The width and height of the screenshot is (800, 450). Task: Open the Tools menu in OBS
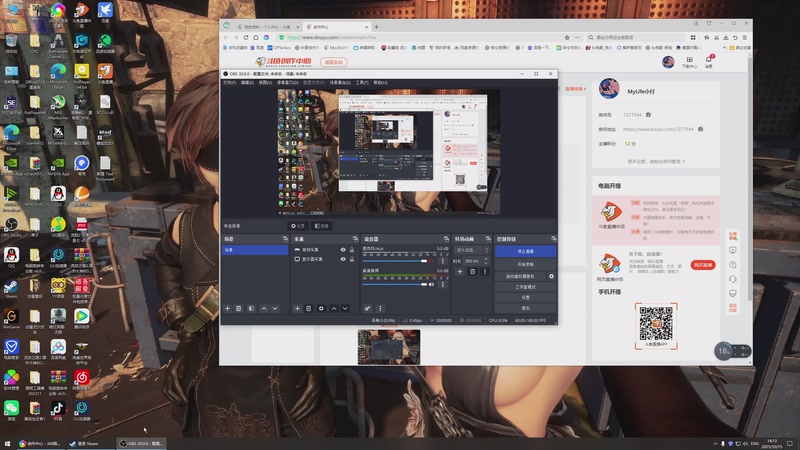pos(362,83)
